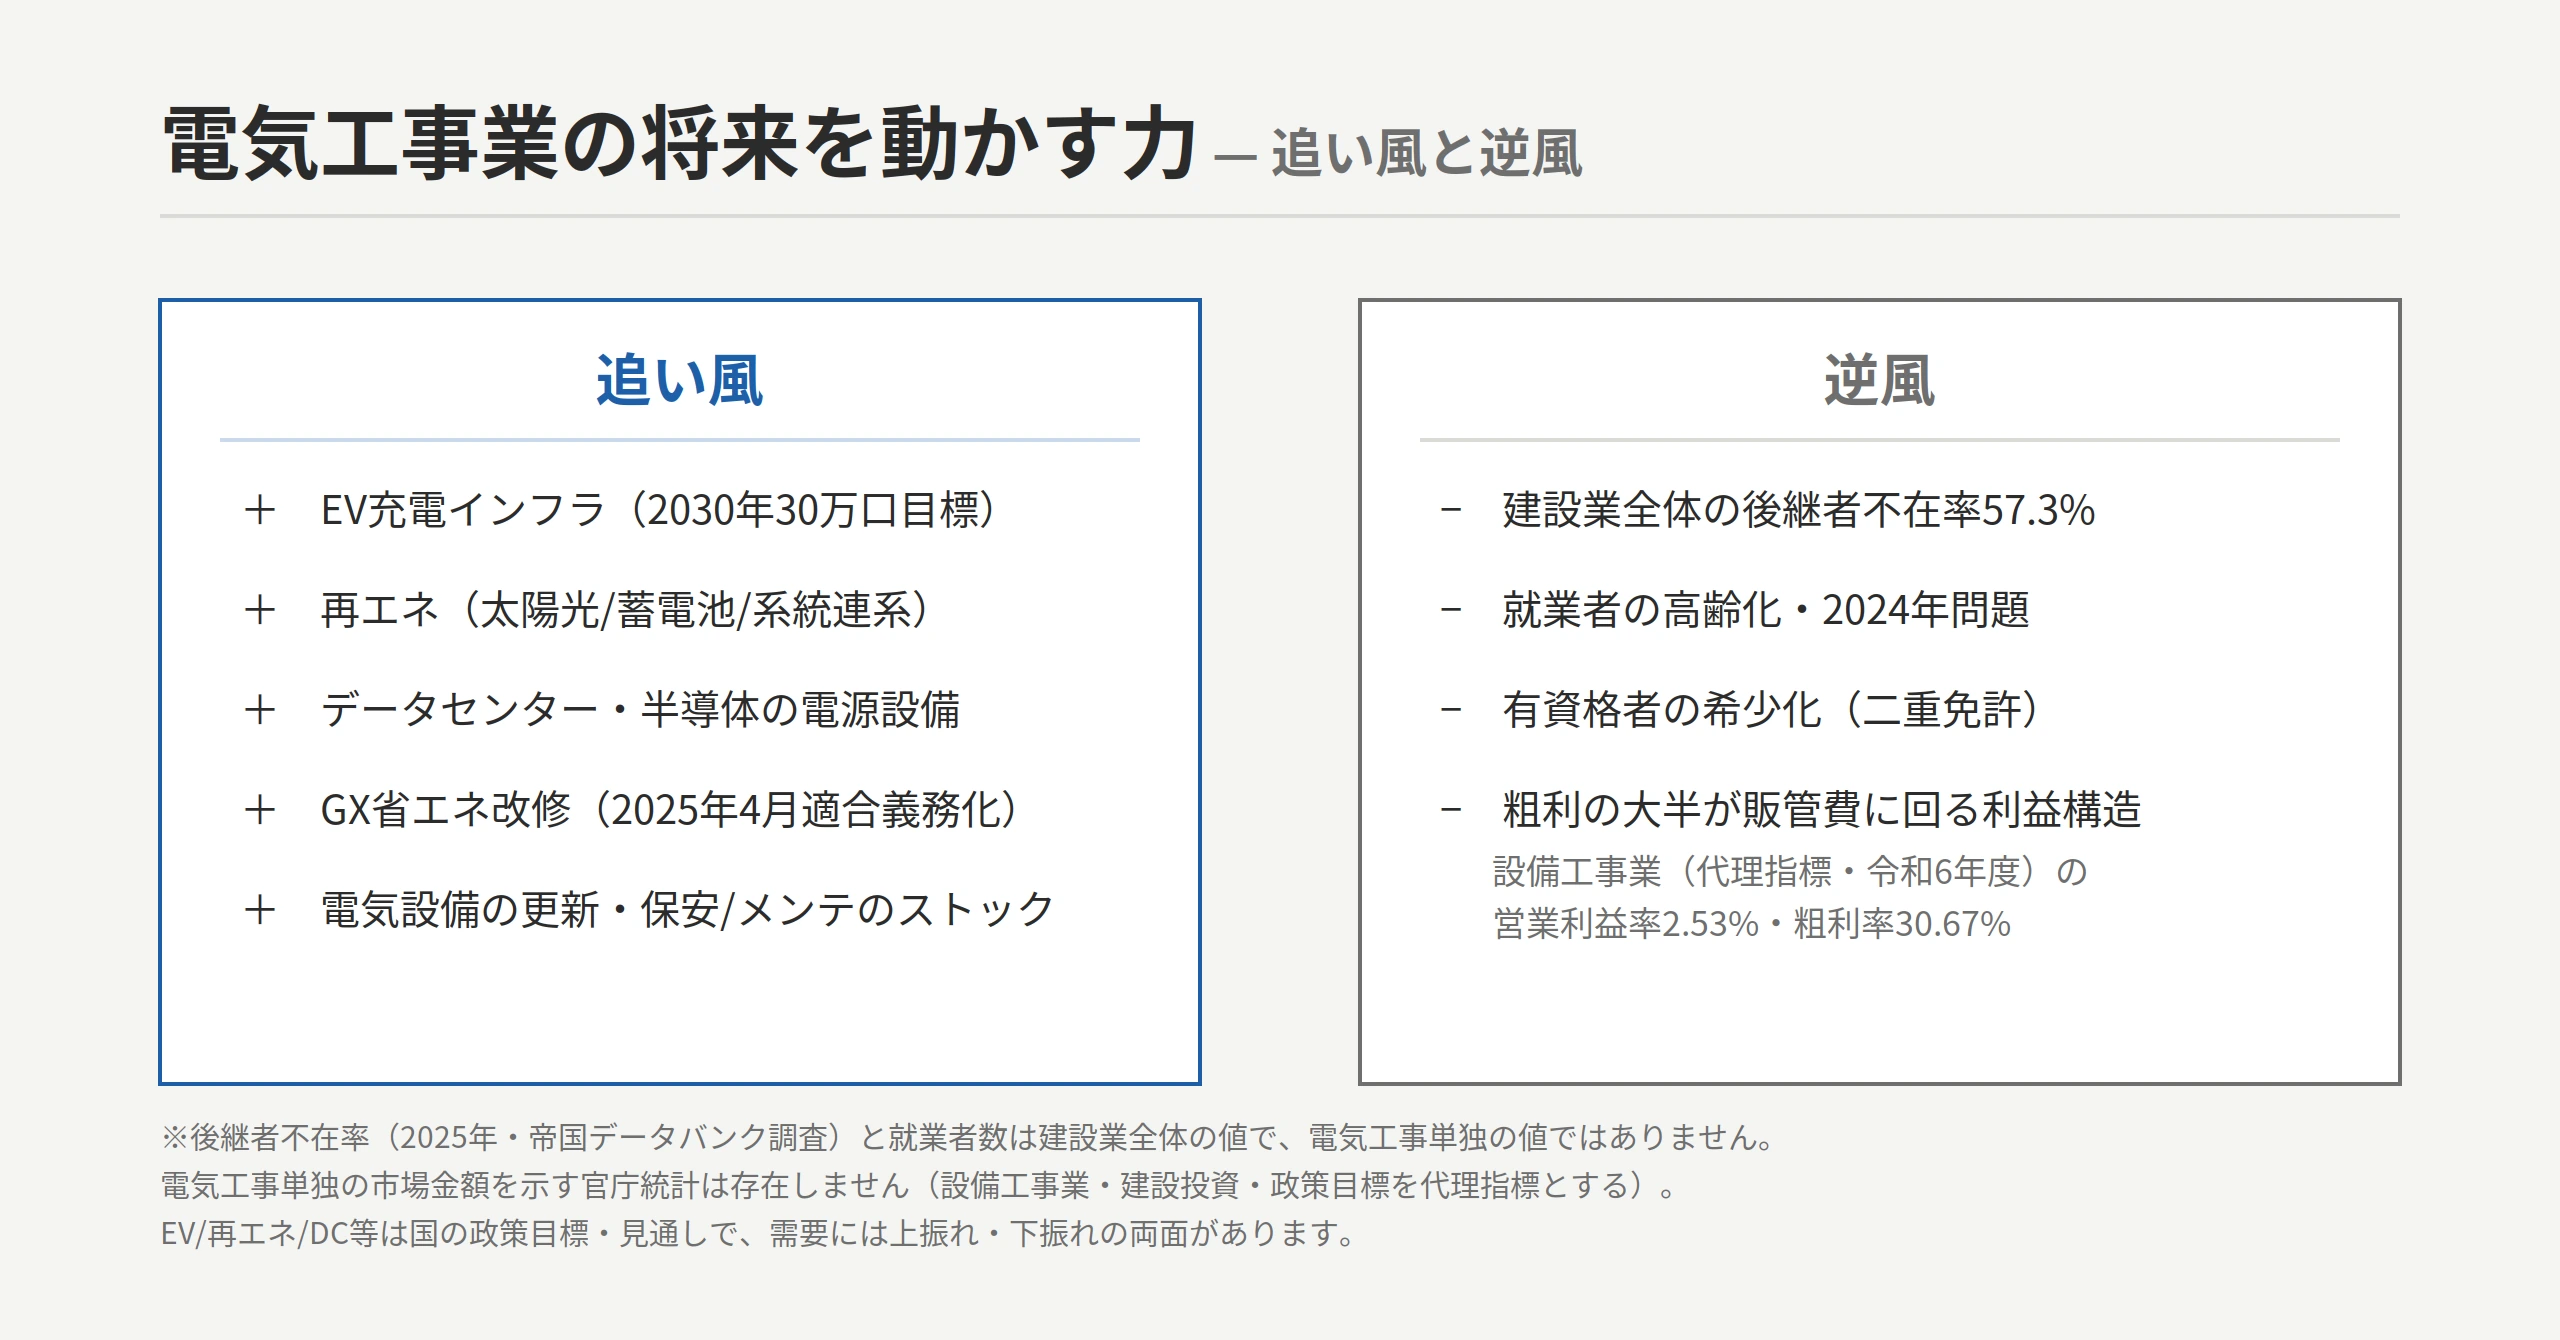
Task: Click the subtitle 追い風と逆風 beside the title
Action: 1426,154
